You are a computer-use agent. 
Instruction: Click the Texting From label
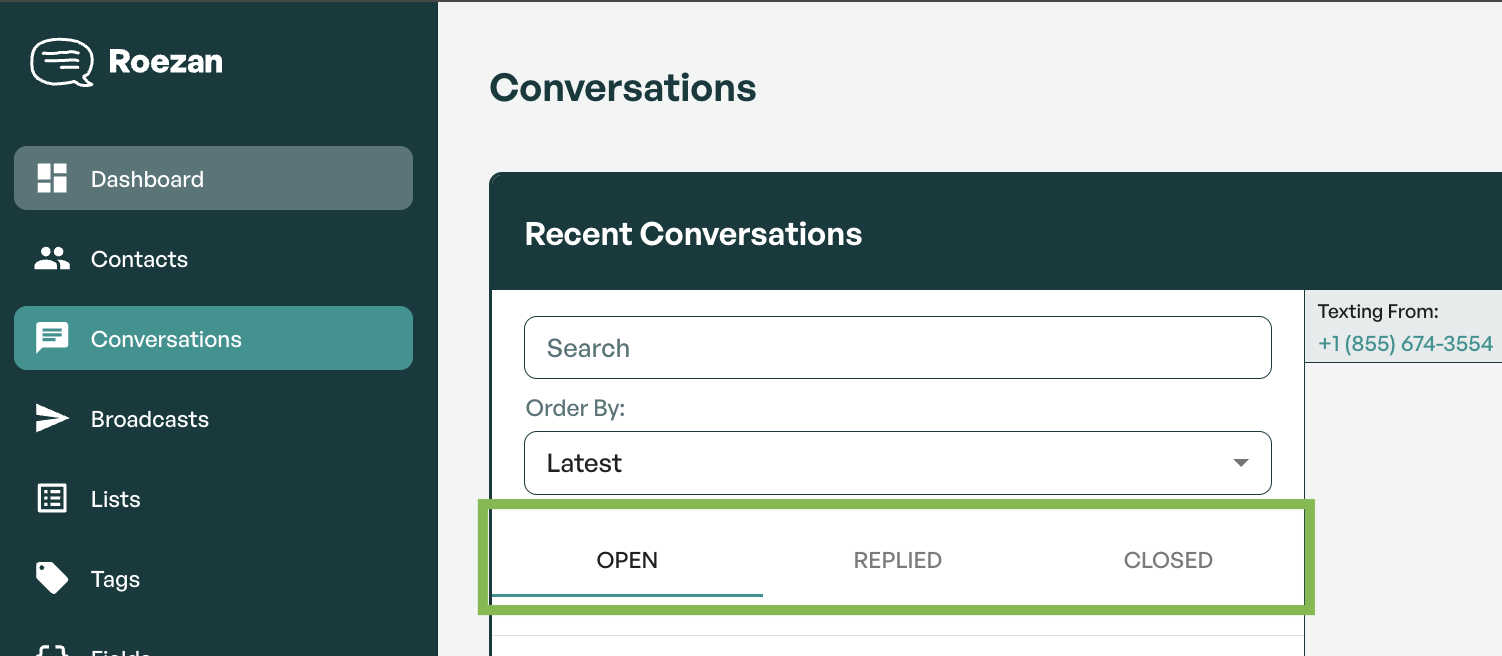pos(1377,312)
